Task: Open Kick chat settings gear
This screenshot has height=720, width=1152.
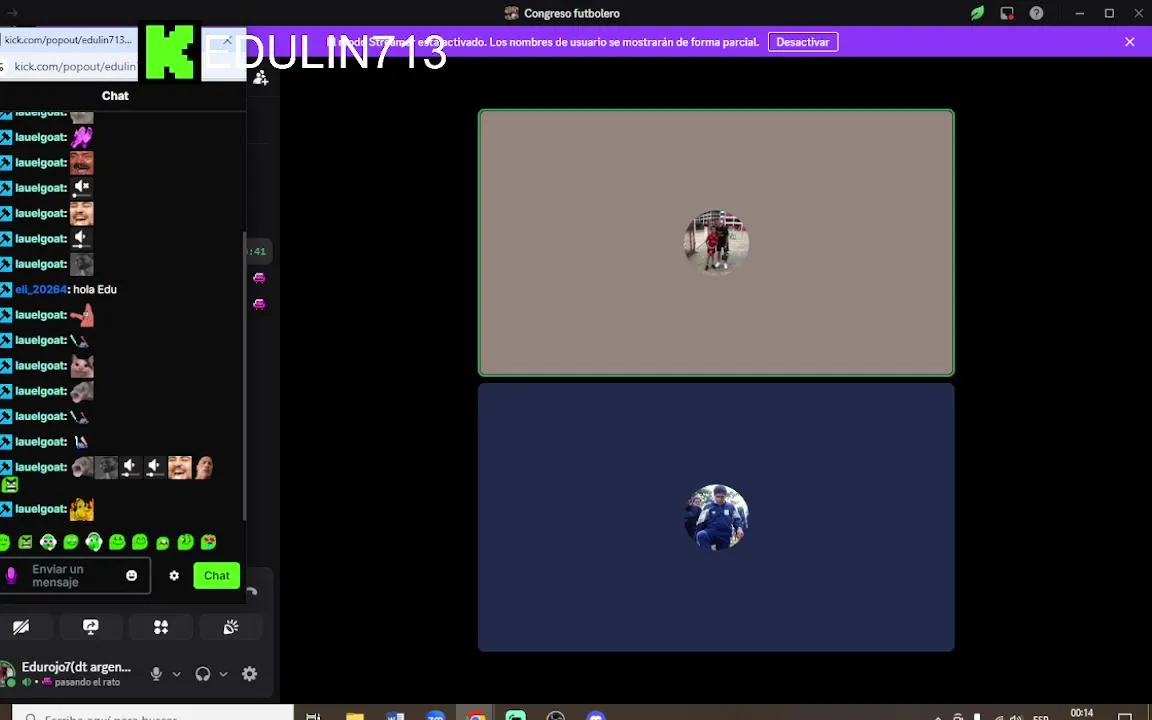Action: pyautogui.click(x=174, y=575)
